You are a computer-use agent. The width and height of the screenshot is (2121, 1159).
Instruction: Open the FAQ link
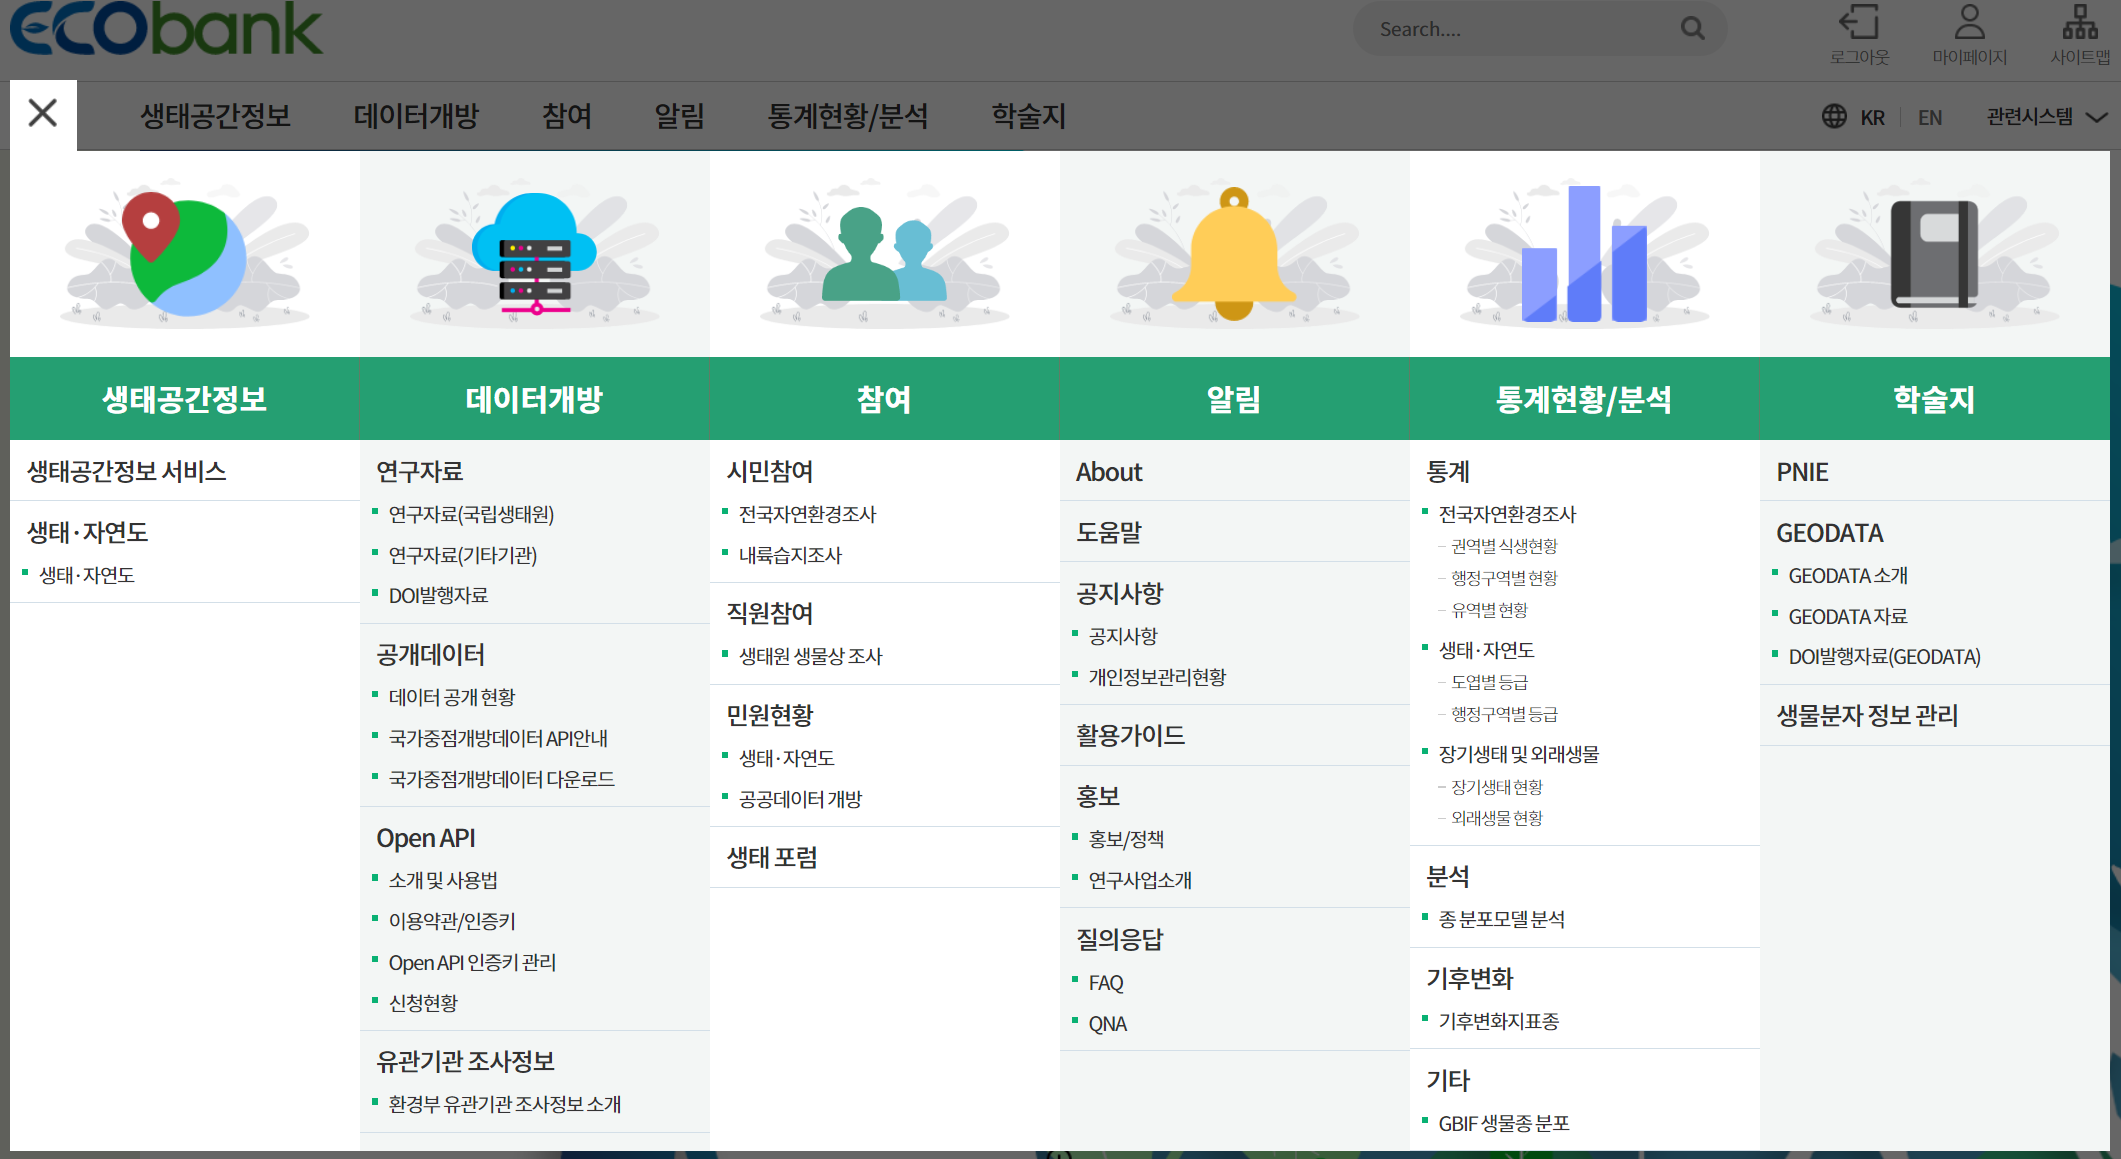pyautogui.click(x=1106, y=983)
